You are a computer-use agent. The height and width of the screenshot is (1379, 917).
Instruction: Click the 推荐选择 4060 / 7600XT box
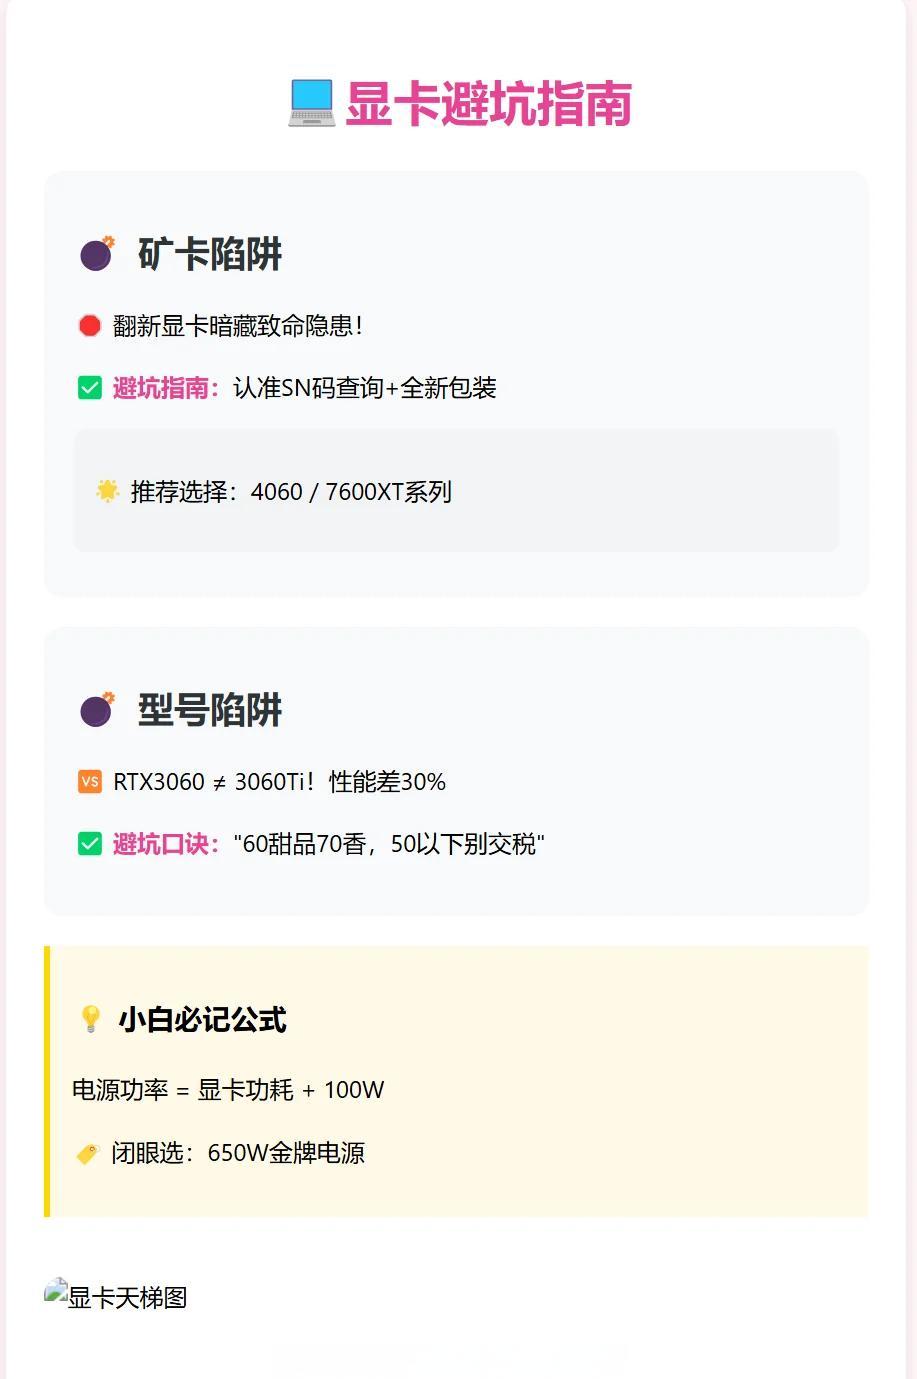[456, 491]
